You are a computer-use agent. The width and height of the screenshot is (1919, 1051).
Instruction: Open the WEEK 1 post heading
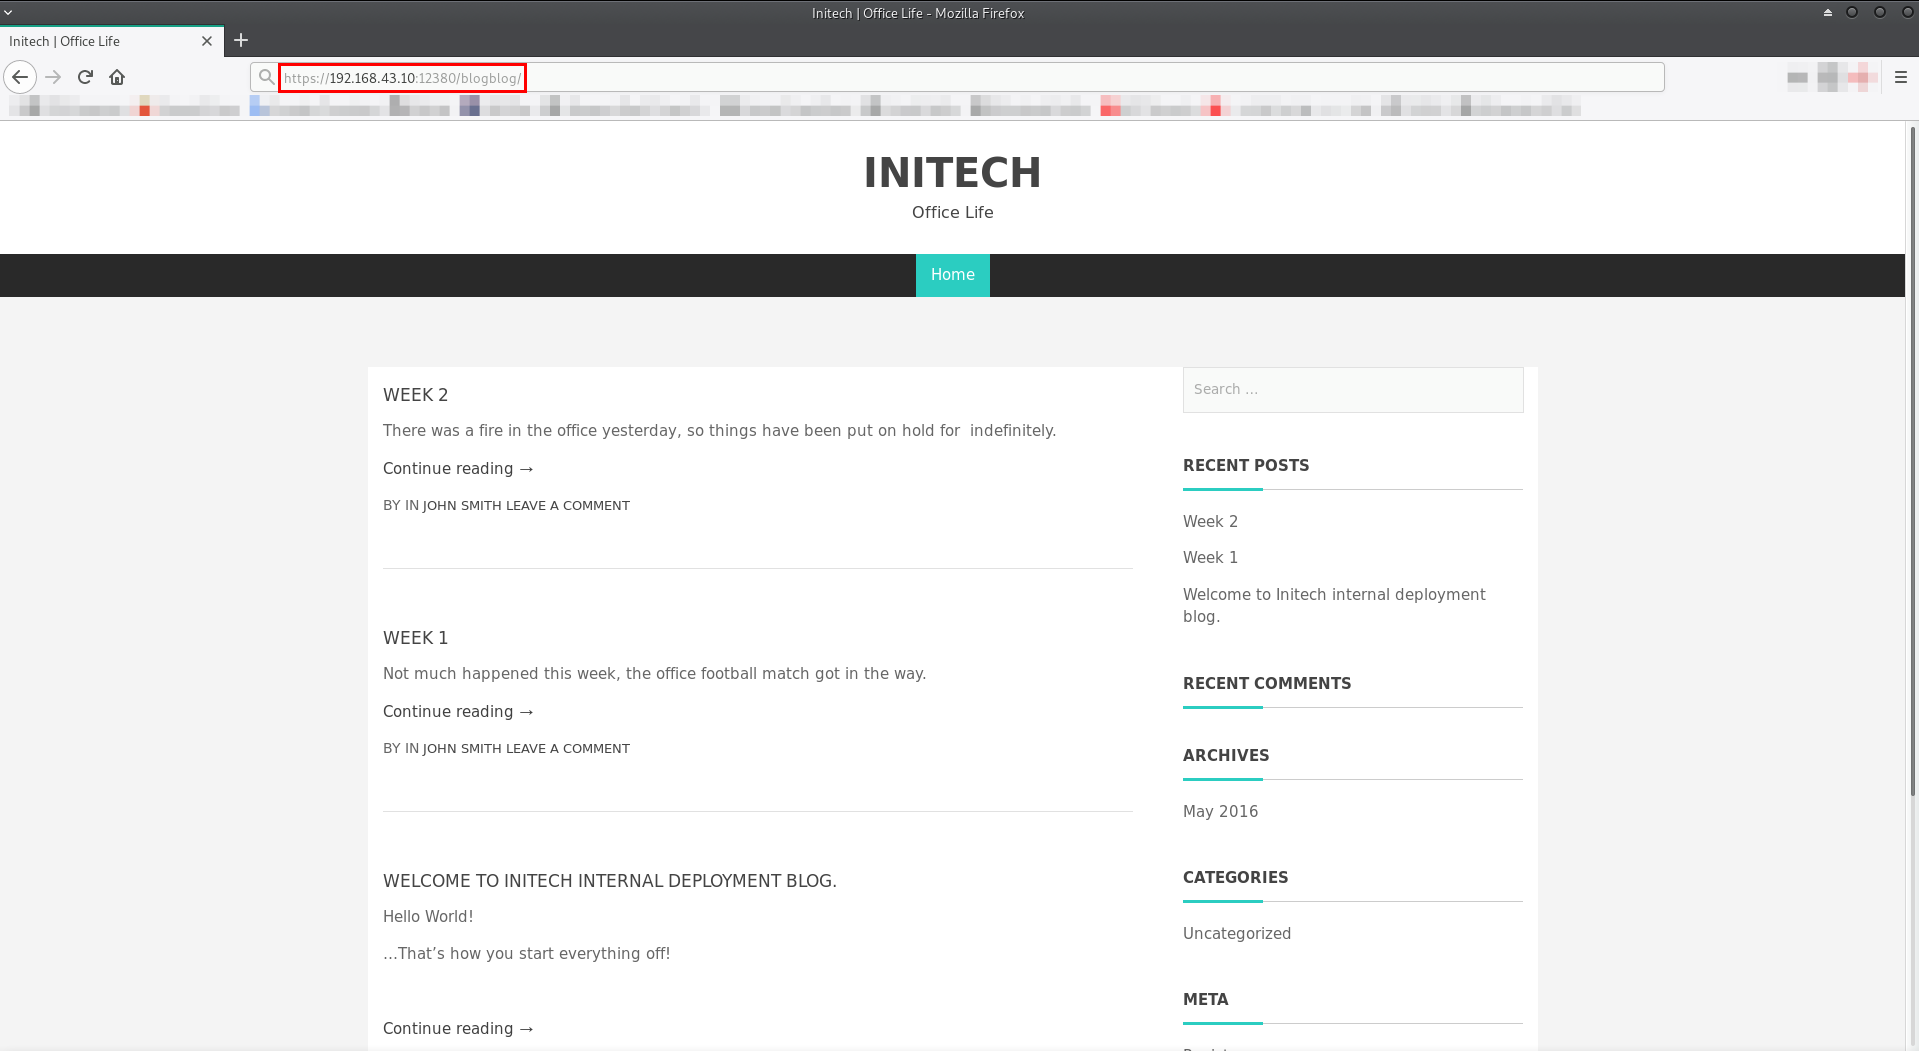click(415, 638)
